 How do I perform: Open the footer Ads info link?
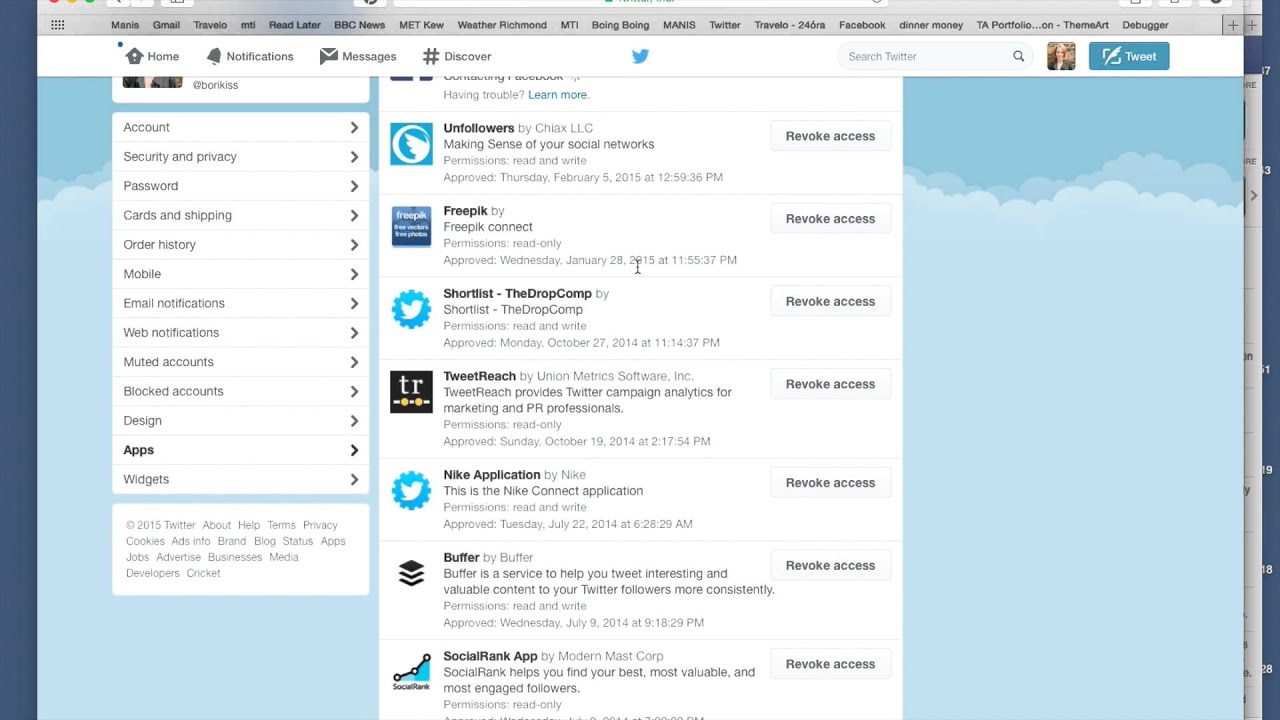point(191,541)
